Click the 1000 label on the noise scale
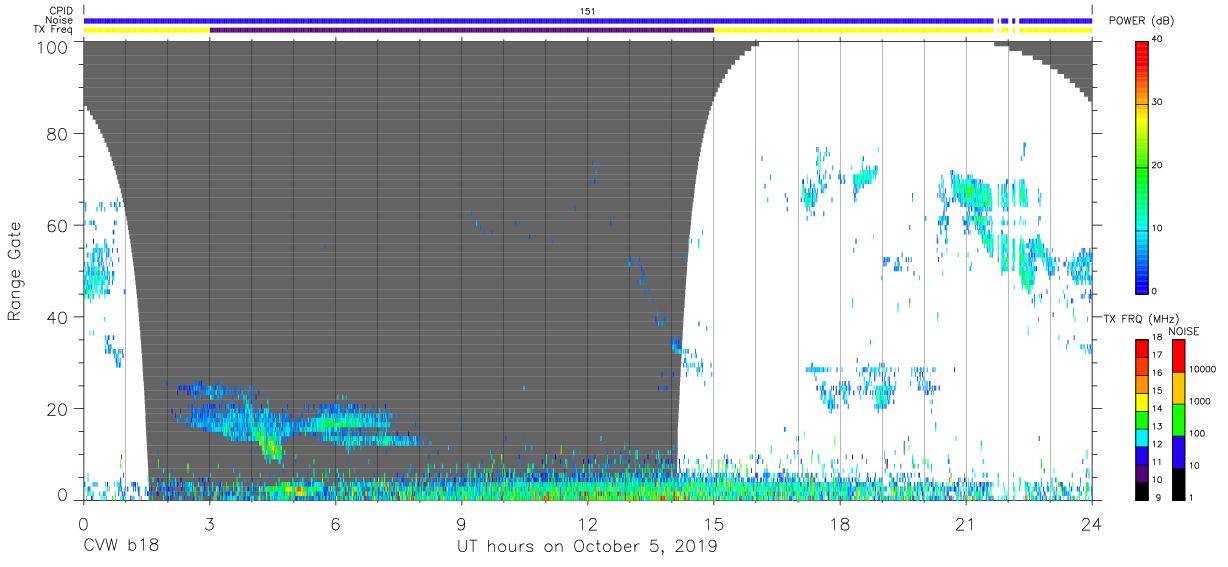The image size is (1228, 567). [x=1201, y=401]
